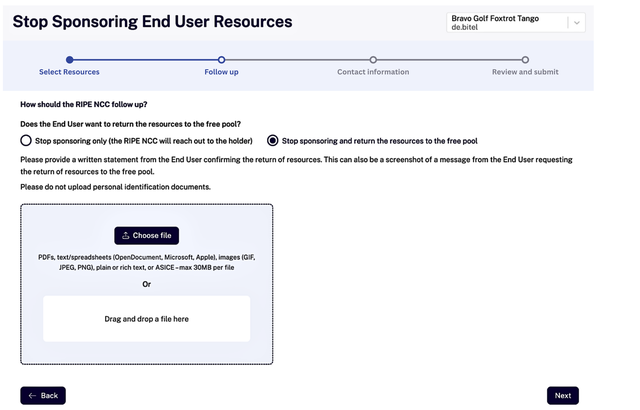
Task: Click the Follow up step circle
Action: coord(221,60)
